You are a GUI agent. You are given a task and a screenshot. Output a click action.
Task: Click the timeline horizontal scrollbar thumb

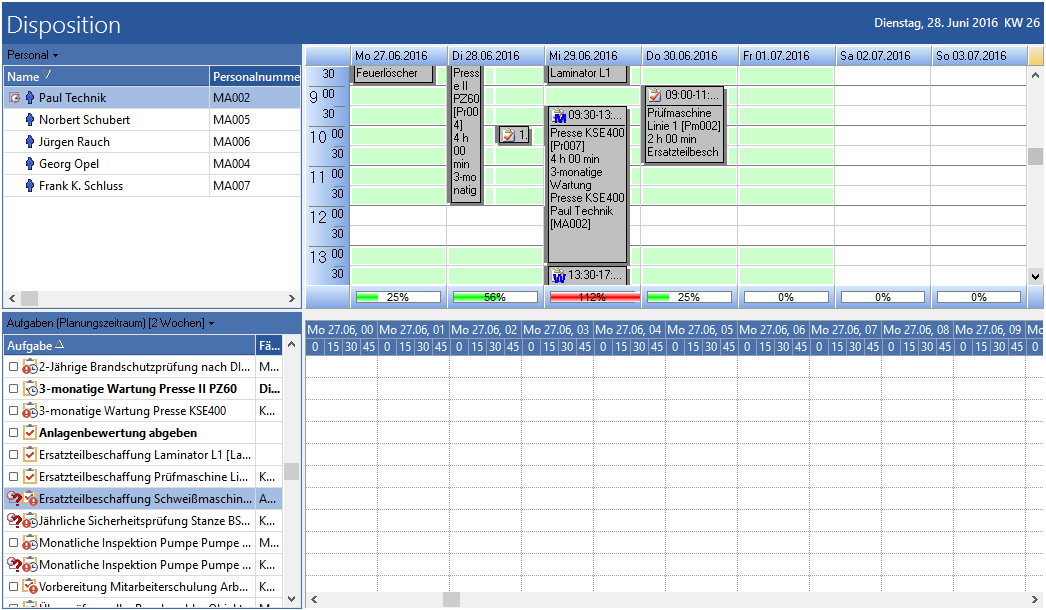[452, 599]
